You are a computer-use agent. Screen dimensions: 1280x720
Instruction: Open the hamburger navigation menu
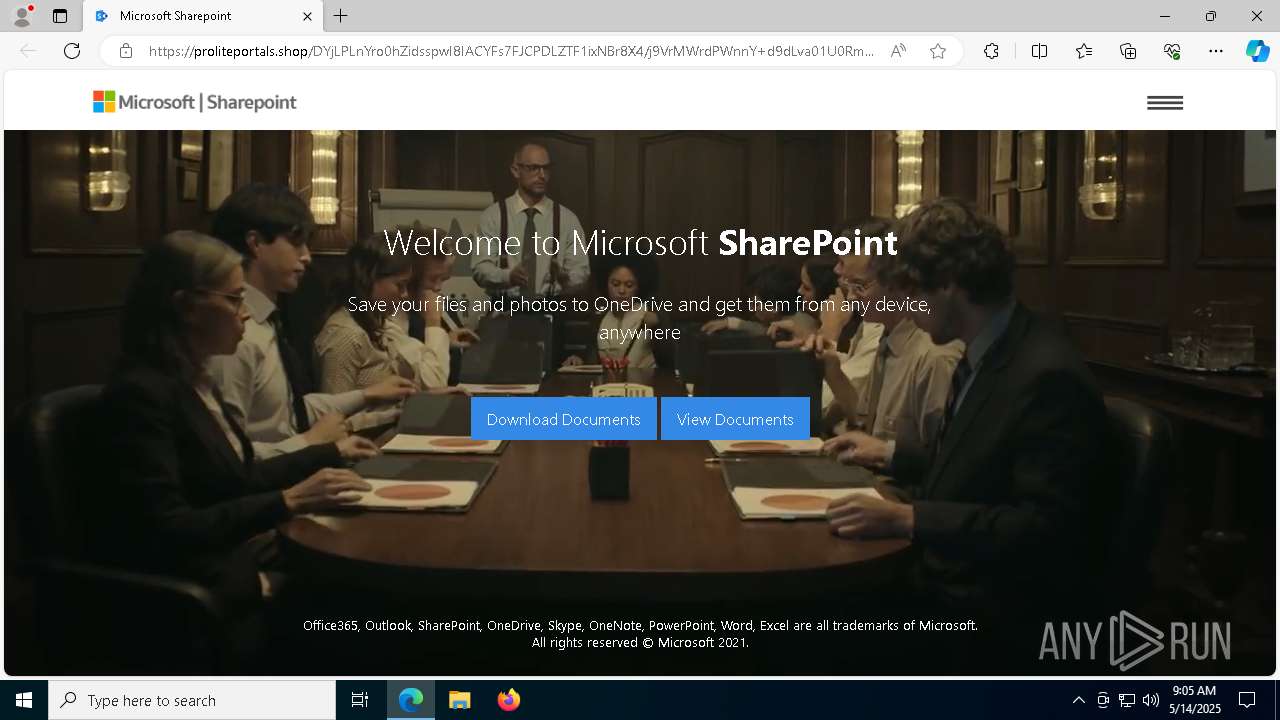(1165, 102)
